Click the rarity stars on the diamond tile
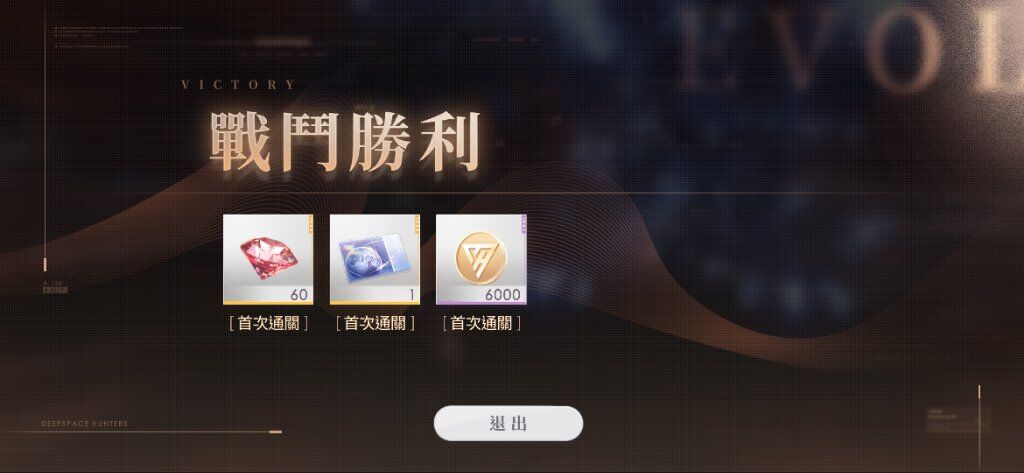Screen dimensions: 1024x473 click(x=310, y=225)
